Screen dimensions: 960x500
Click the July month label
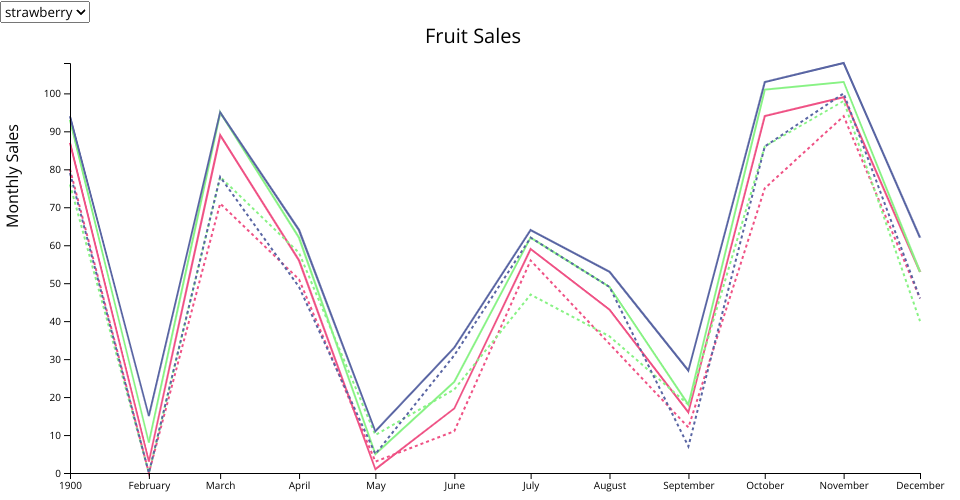tap(530, 486)
